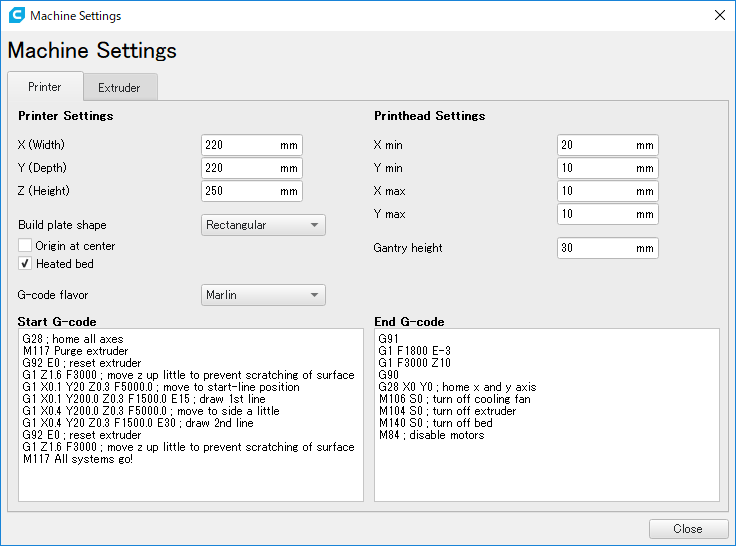
Task: Click the 'G90' line in End G-code
Action: coord(388,375)
